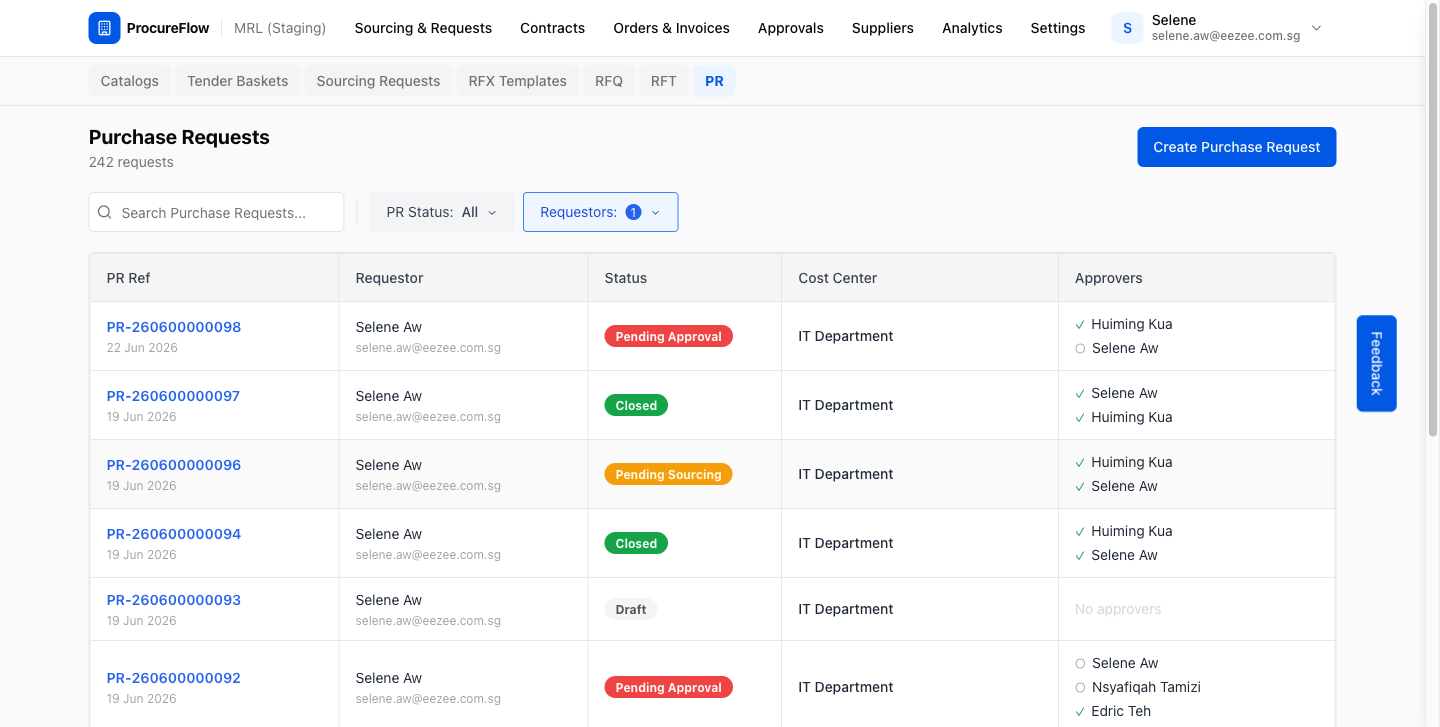The width and height of the screenshot is (1440, 727).
Task: Click the user avatar letter S
Action: pyautogui.click(x=1127, y=28)
